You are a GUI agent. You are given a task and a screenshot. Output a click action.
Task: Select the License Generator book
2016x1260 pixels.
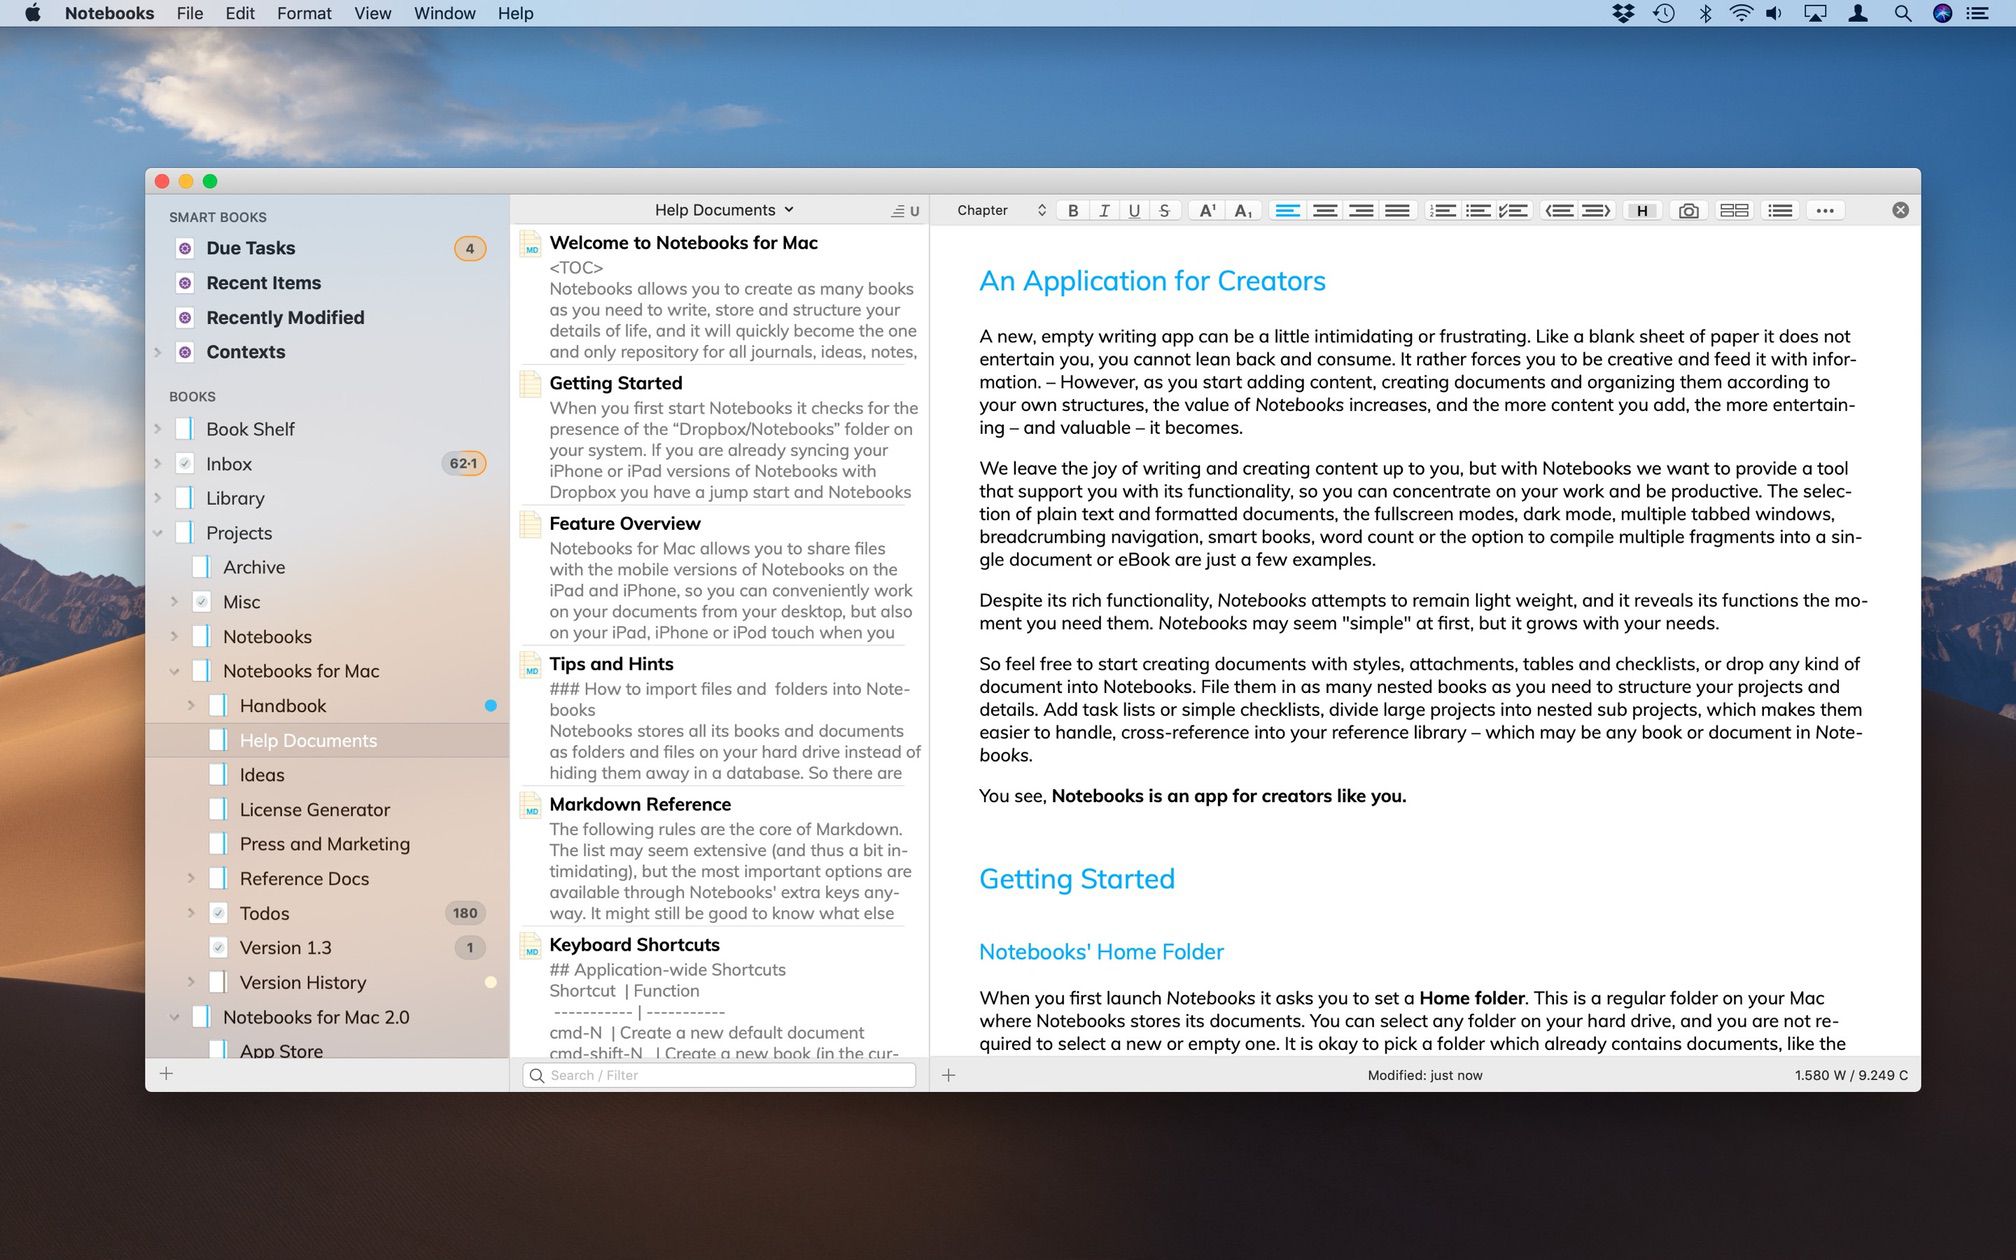328,810
